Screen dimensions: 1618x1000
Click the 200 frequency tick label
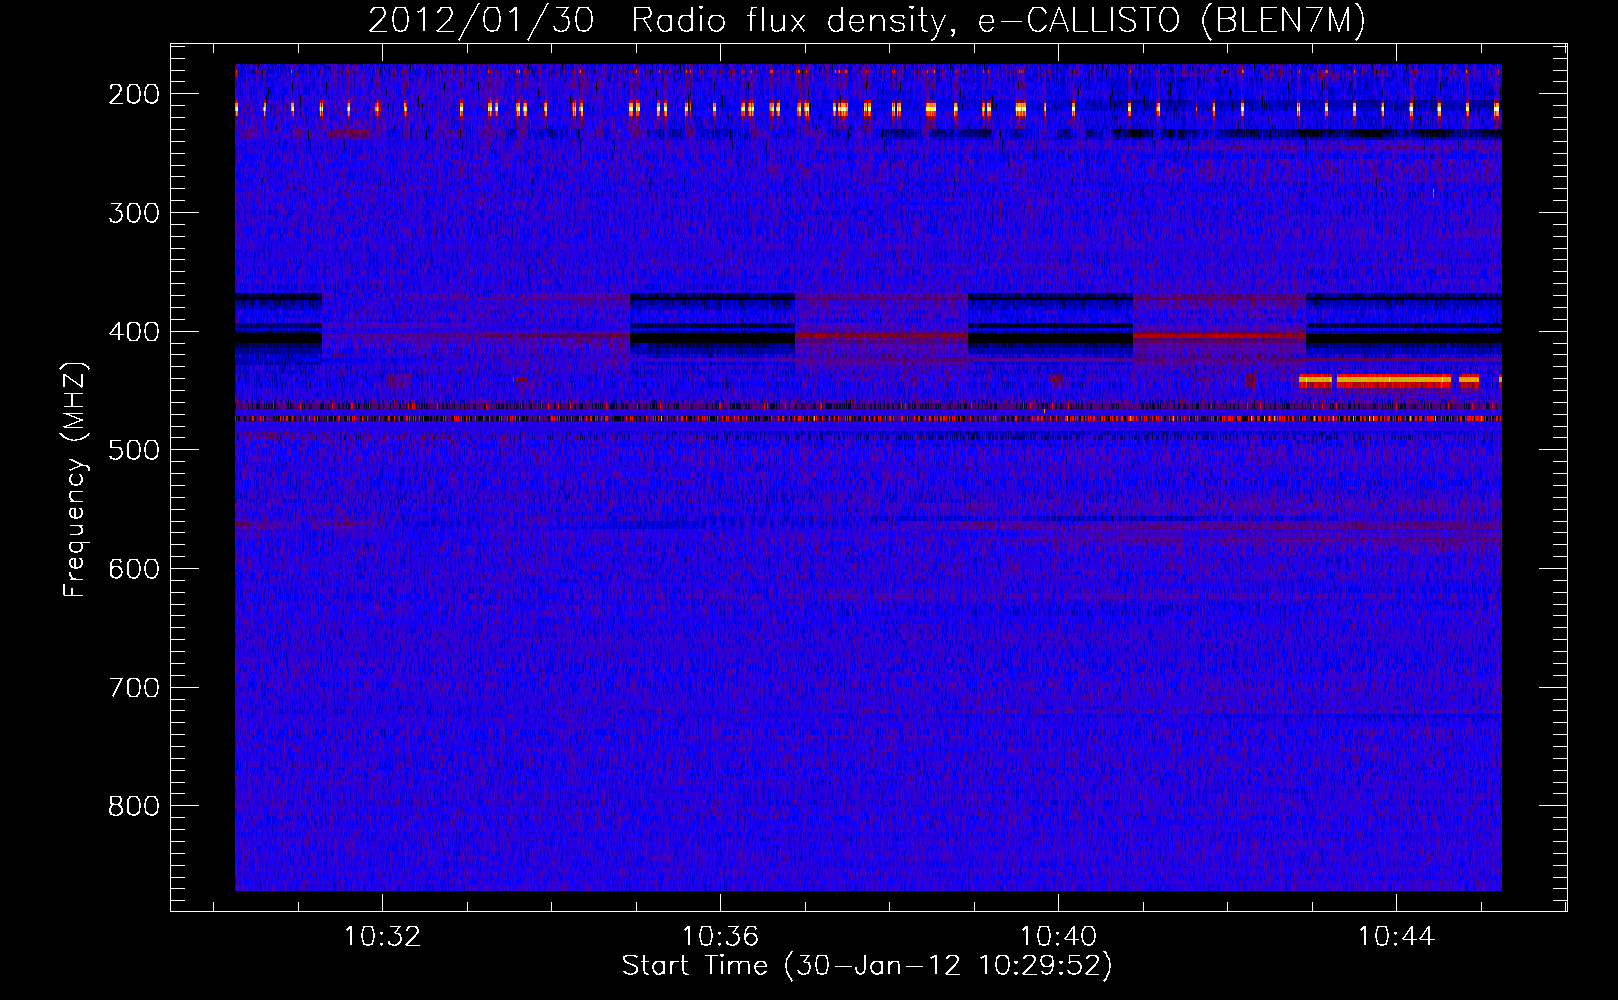coord(134,94)
